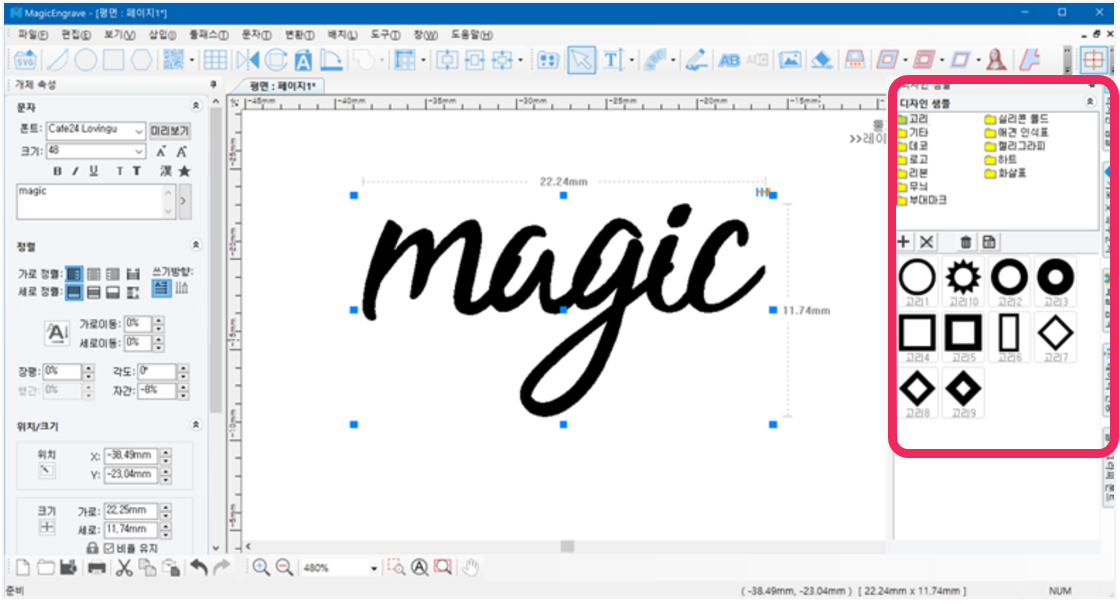Click the QR code tool icon

coord(174,60)
